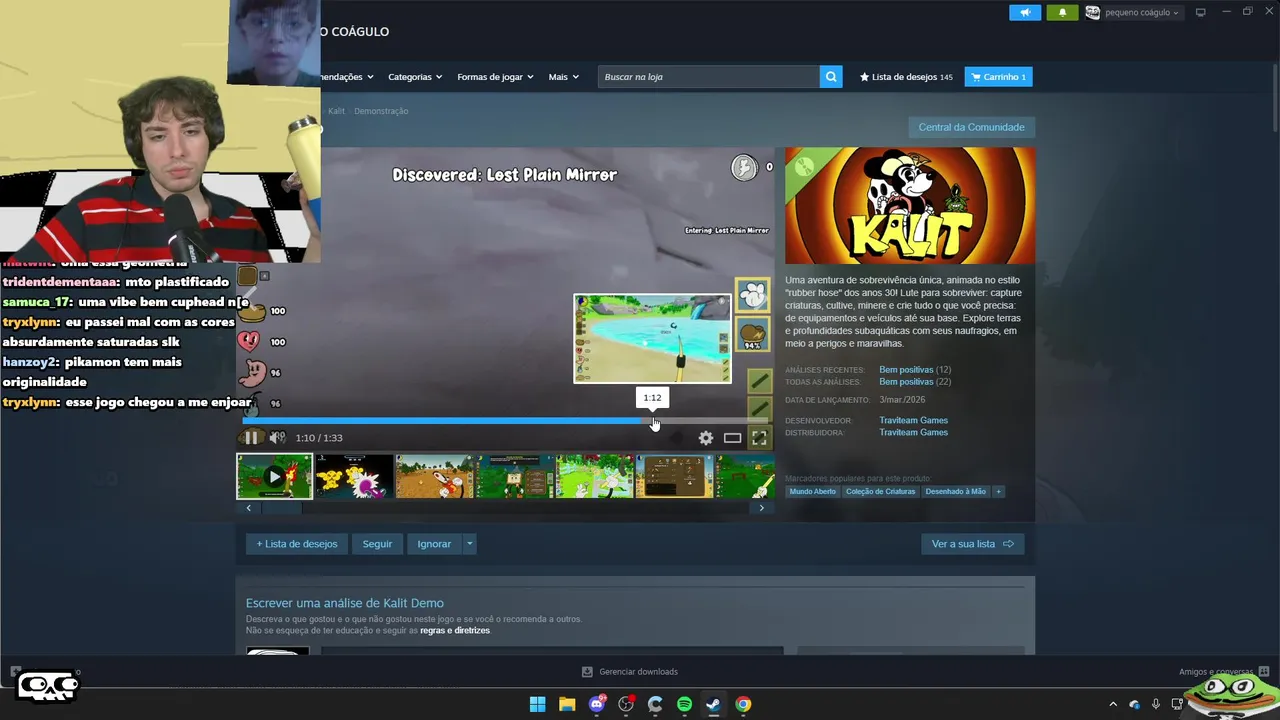Viewport: 1280px width, 720px height.
Task: Open Discord from taskbar
Action: tap(597, 704)
